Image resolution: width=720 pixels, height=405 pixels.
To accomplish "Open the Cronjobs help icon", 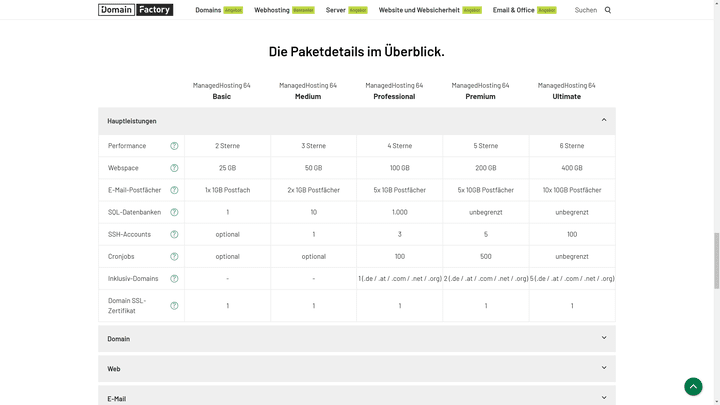I will [x=174, y=257].
